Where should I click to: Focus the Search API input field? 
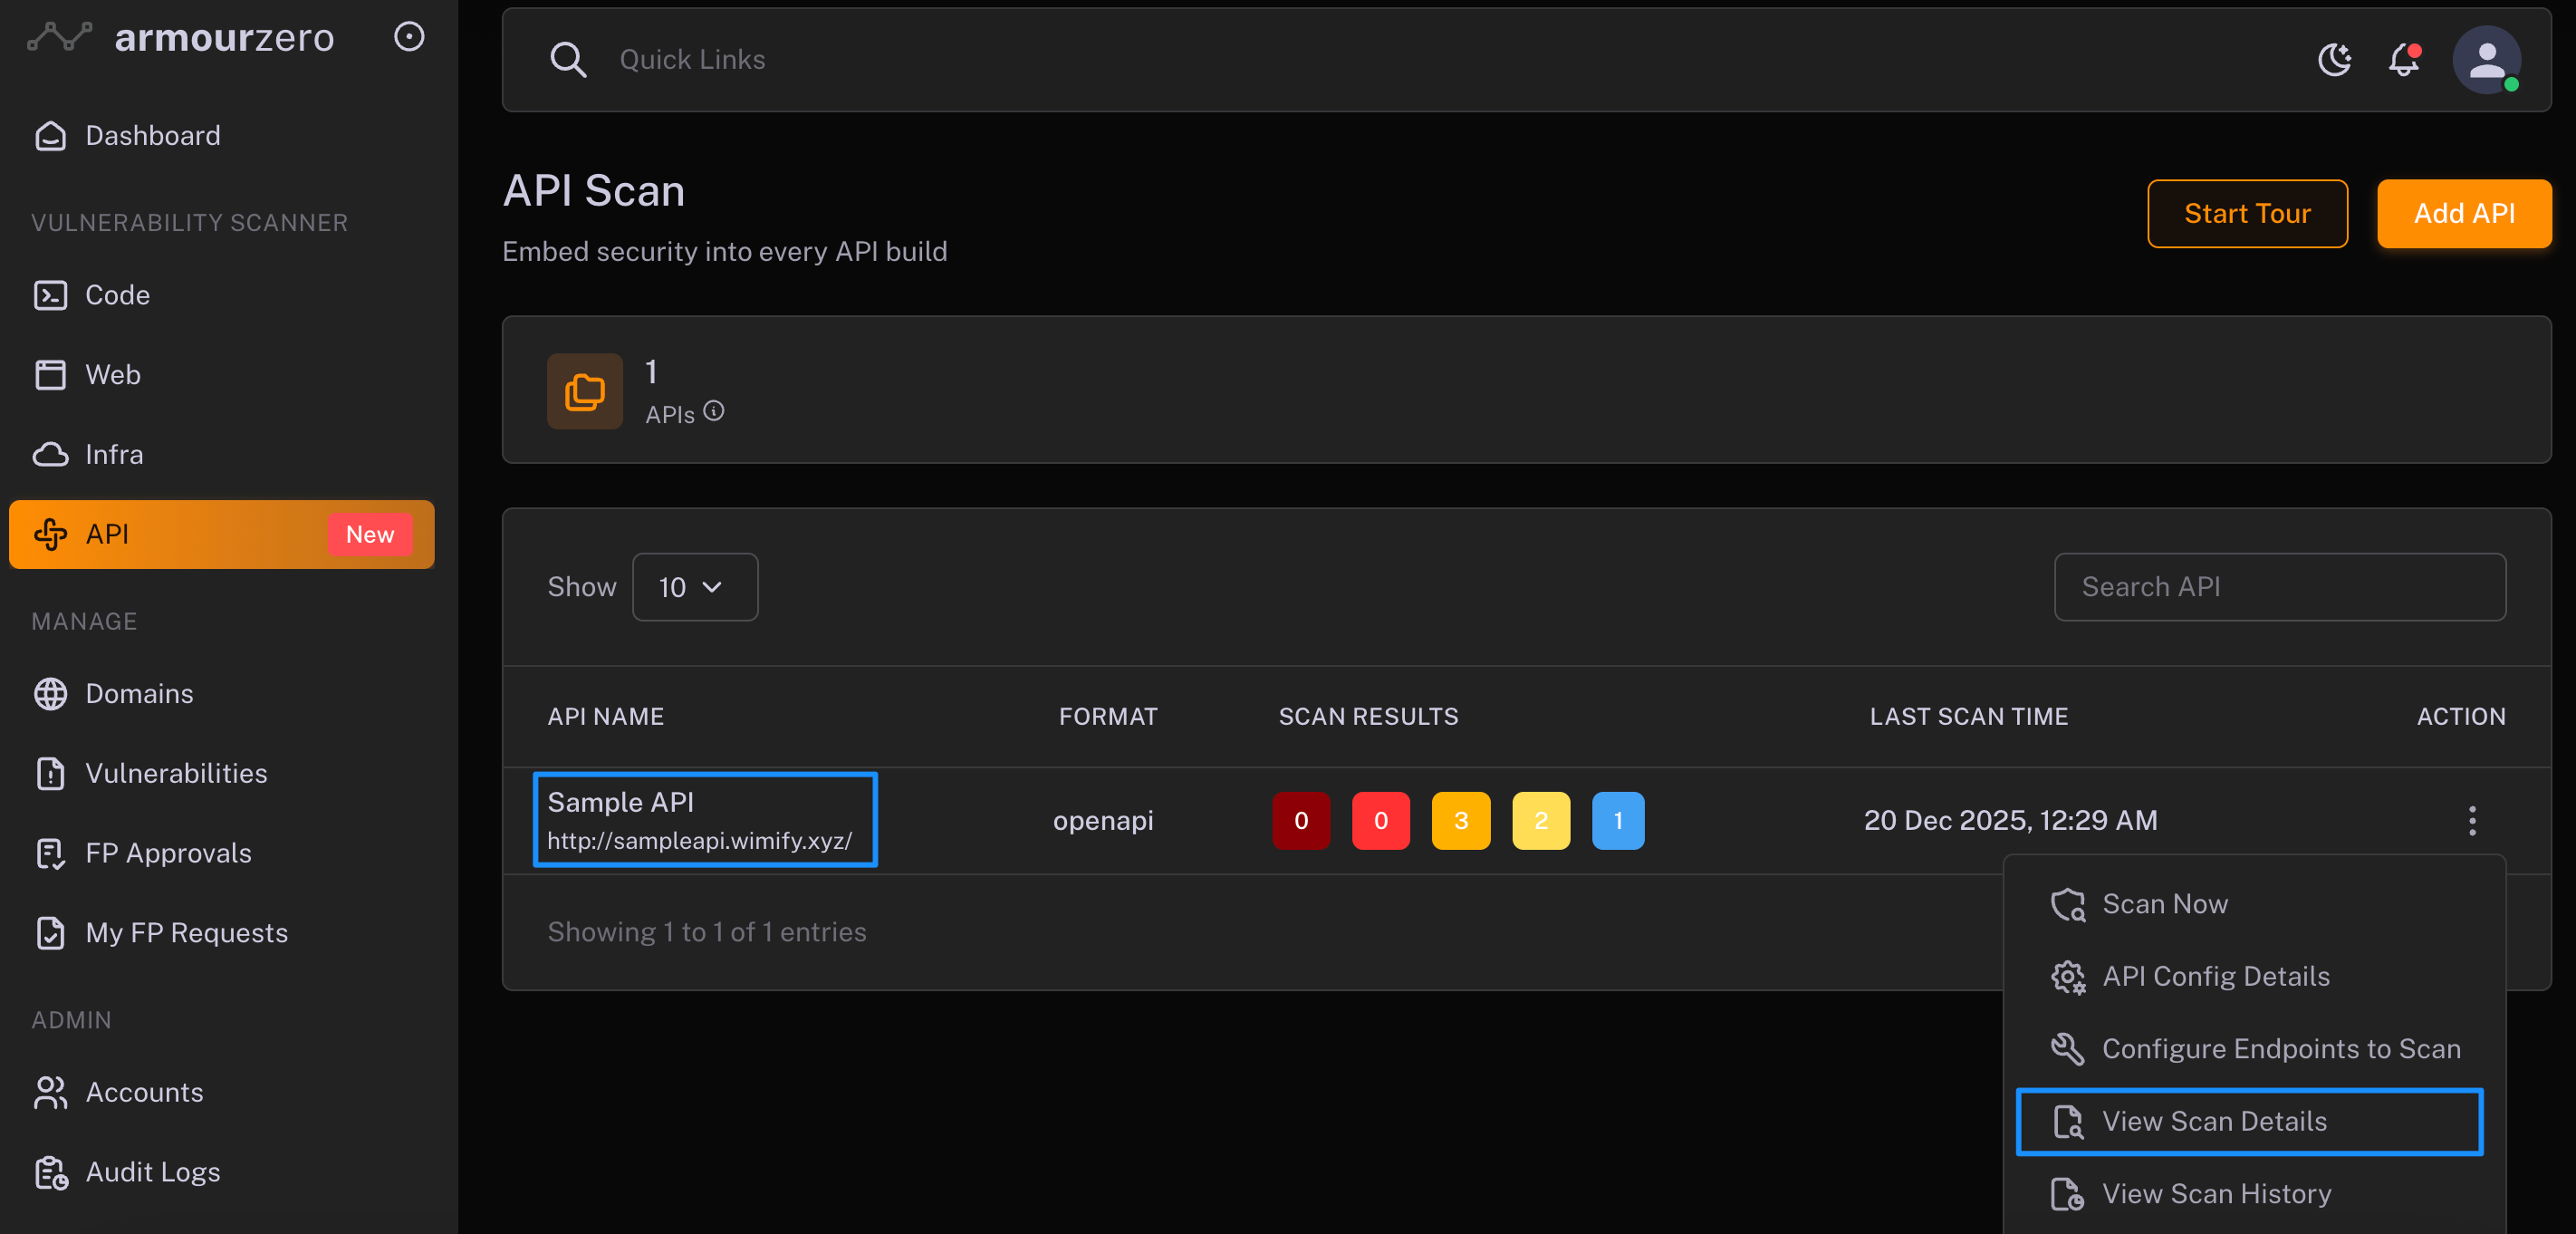tap(2279, 587)
